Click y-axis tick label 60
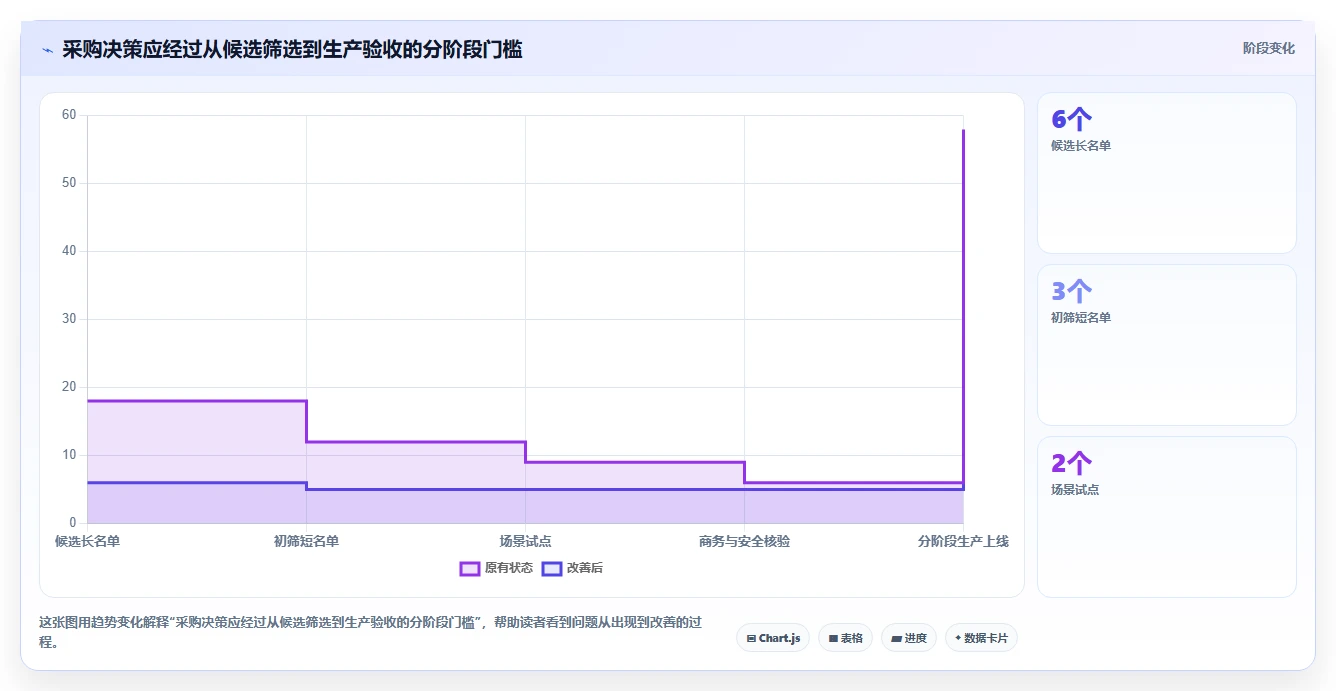Image resolution: width=1336 pixels, height=691 pixels. pyautogui.click(x=69, y=115)
